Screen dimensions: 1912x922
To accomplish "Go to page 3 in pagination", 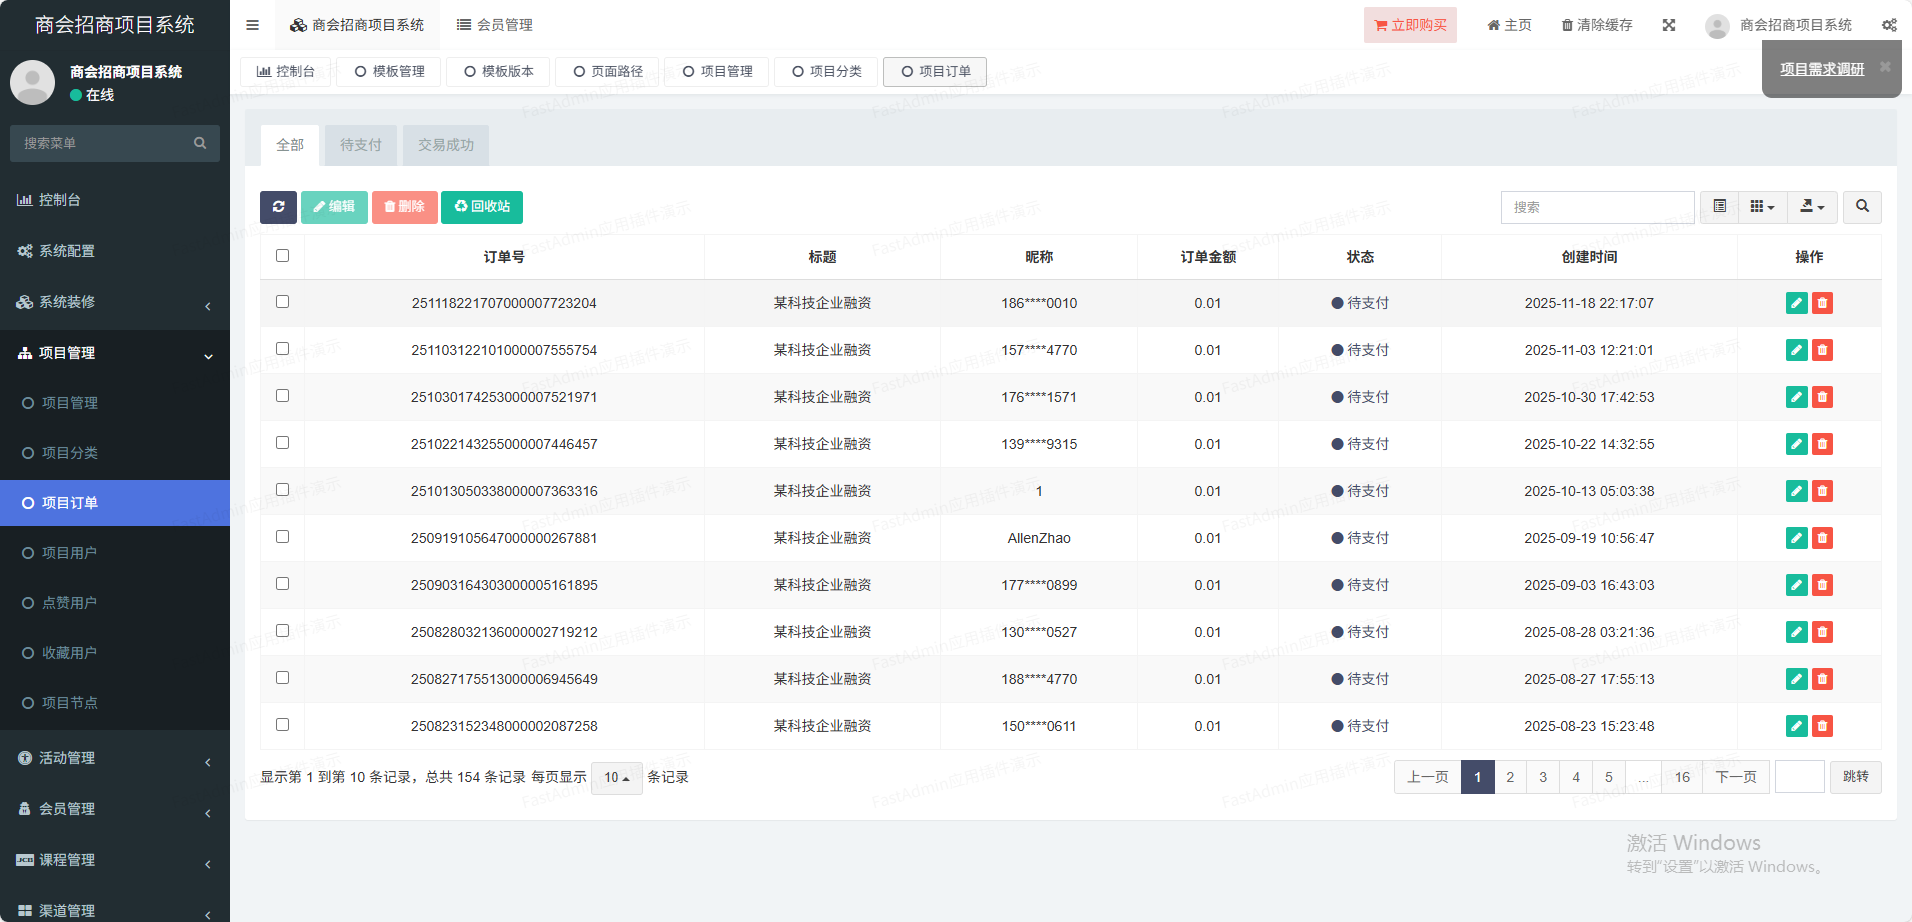I will [x=1543, y=777].
